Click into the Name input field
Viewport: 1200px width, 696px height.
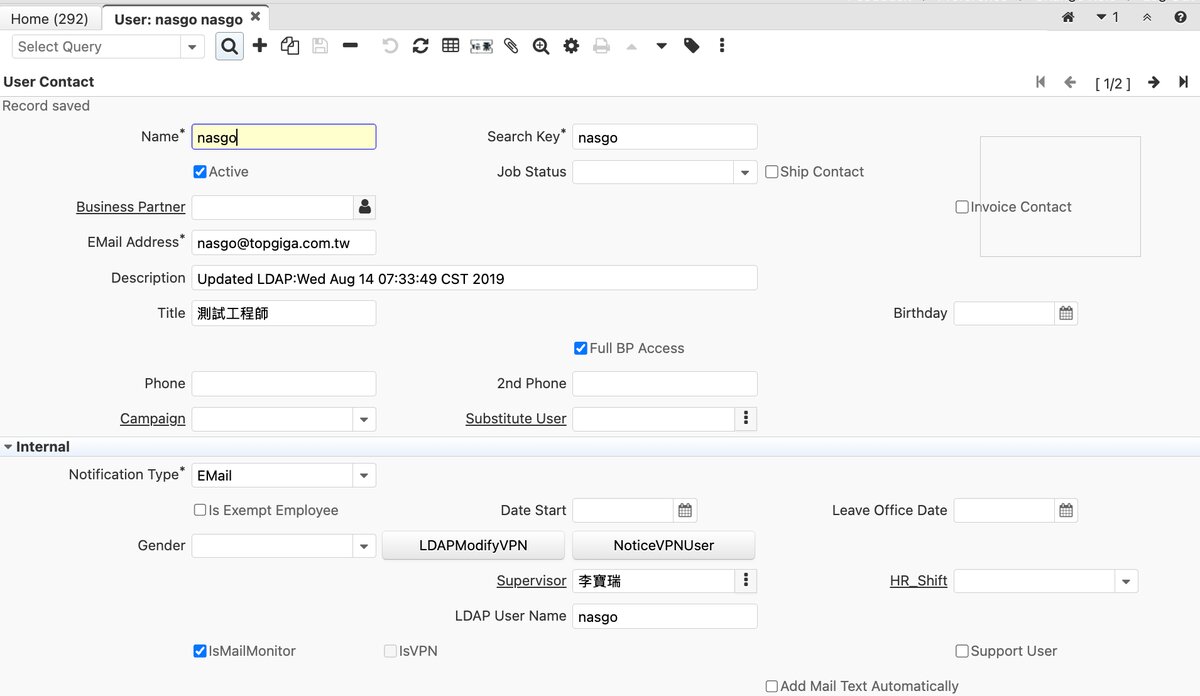point(284,137)
